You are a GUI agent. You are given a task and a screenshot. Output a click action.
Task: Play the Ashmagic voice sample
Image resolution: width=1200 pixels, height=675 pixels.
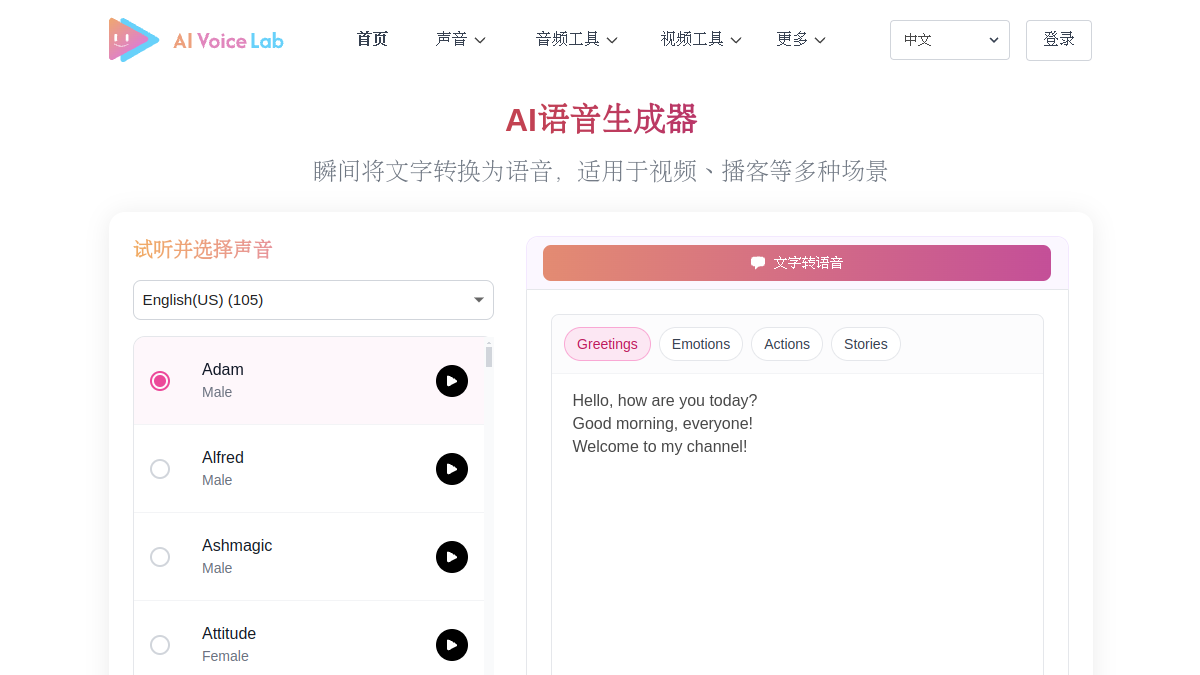(452, 557)
